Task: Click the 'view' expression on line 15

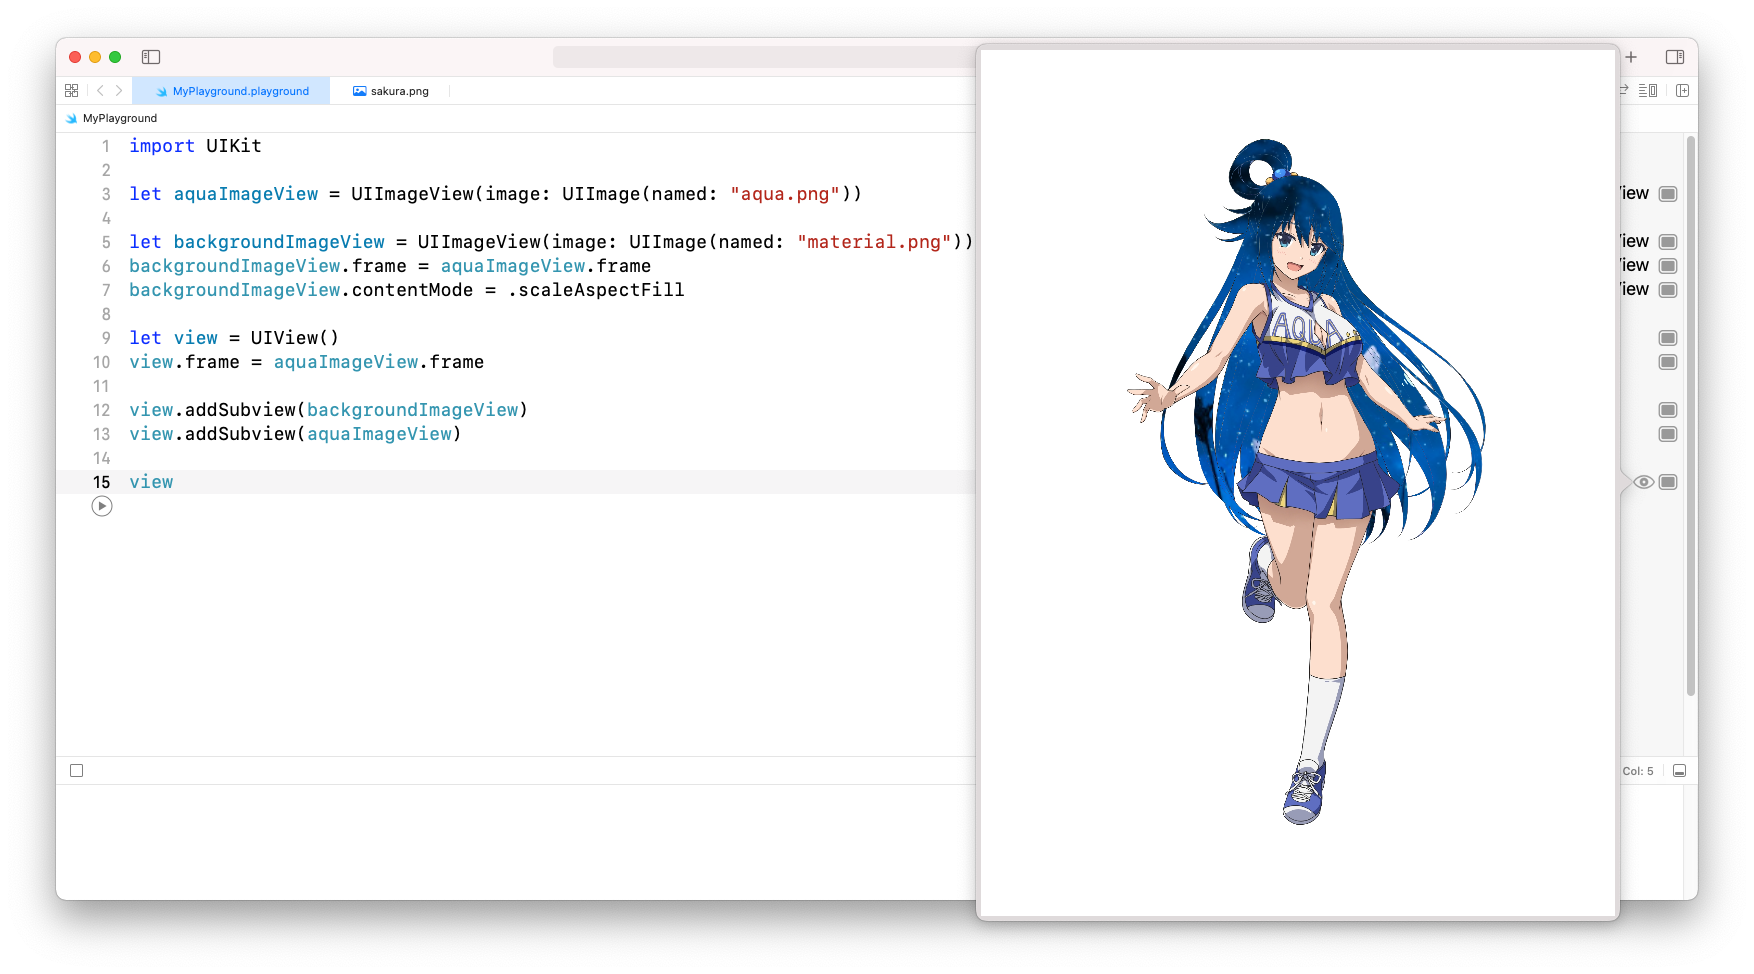Action: (x=151, y=482)
